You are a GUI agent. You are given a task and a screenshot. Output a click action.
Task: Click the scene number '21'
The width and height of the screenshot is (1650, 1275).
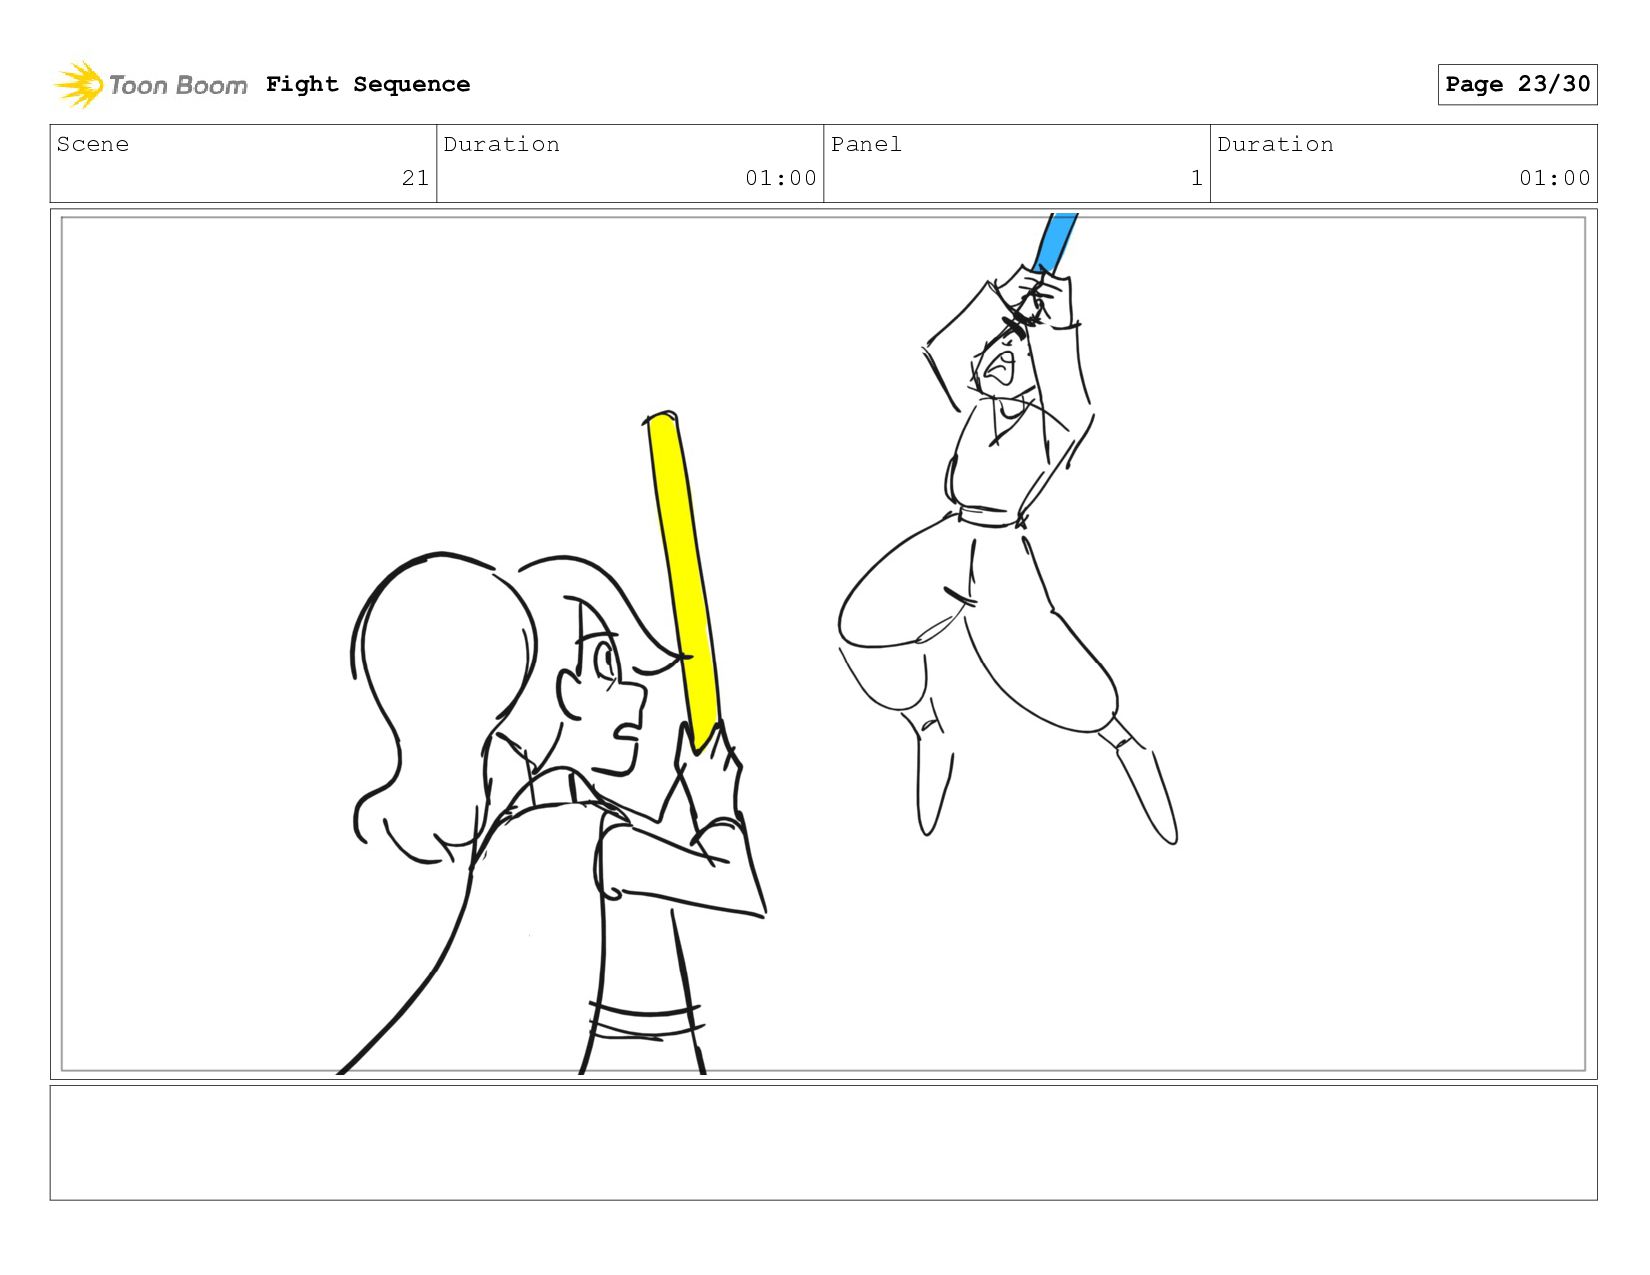[415, 178]
